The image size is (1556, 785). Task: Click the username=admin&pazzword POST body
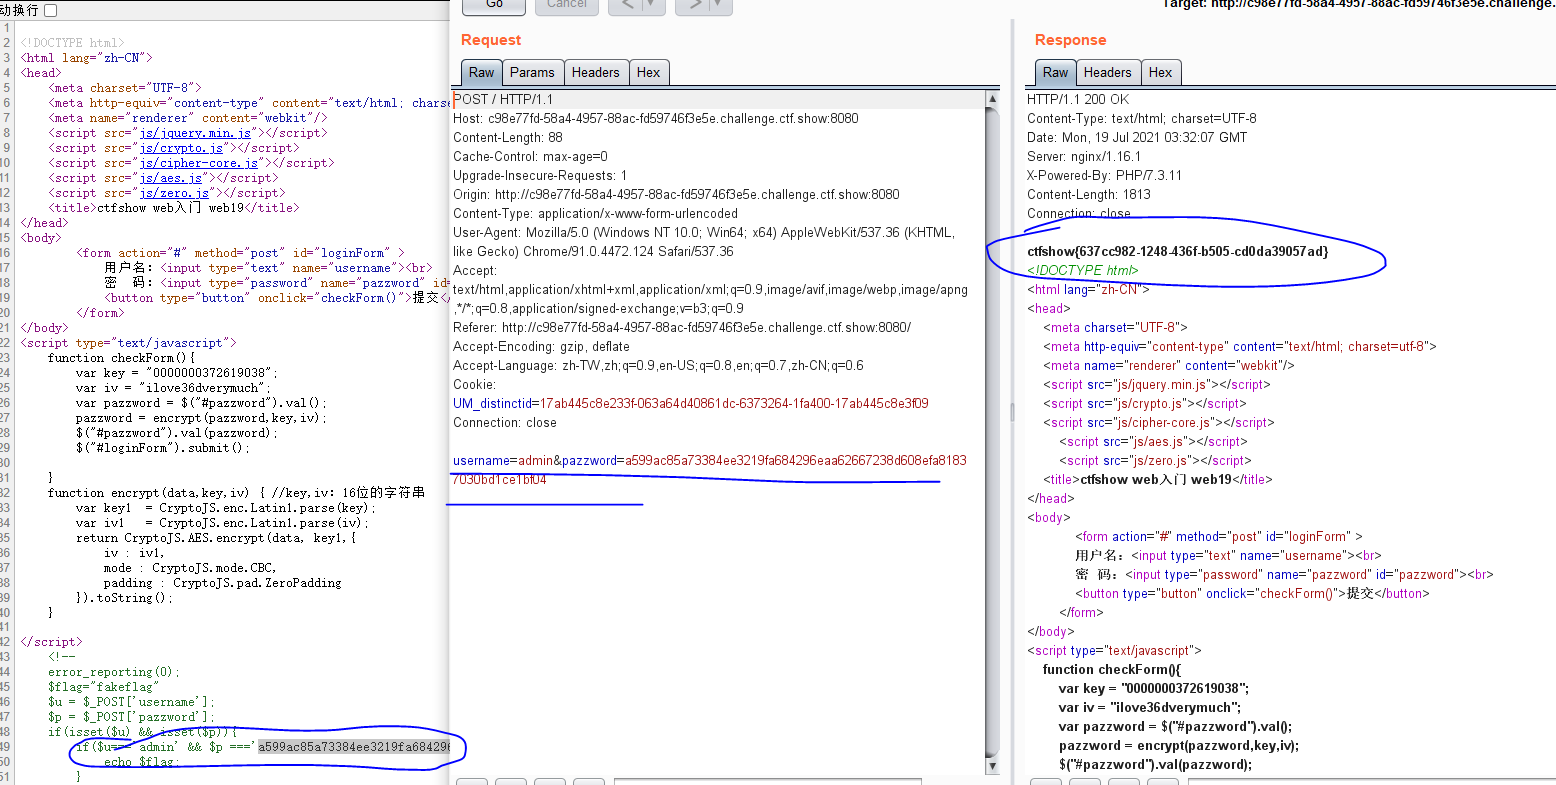click(x=710, y=470)
